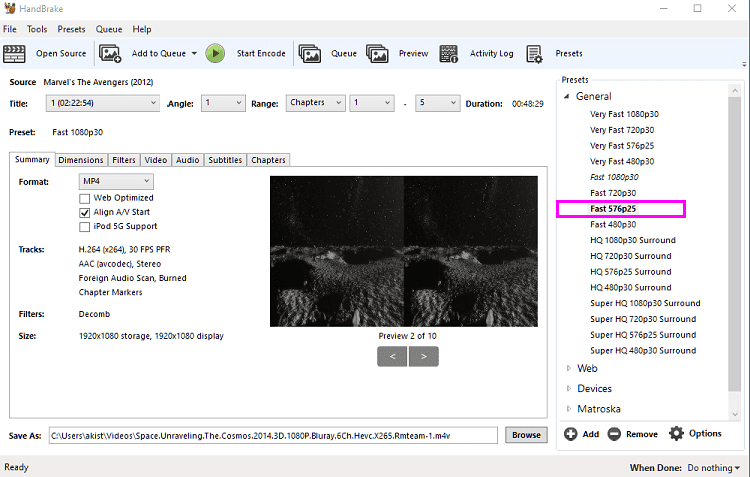Click the Open Source film clapper icon
Screen dimensions: 750x477
[x=14, y=54]
